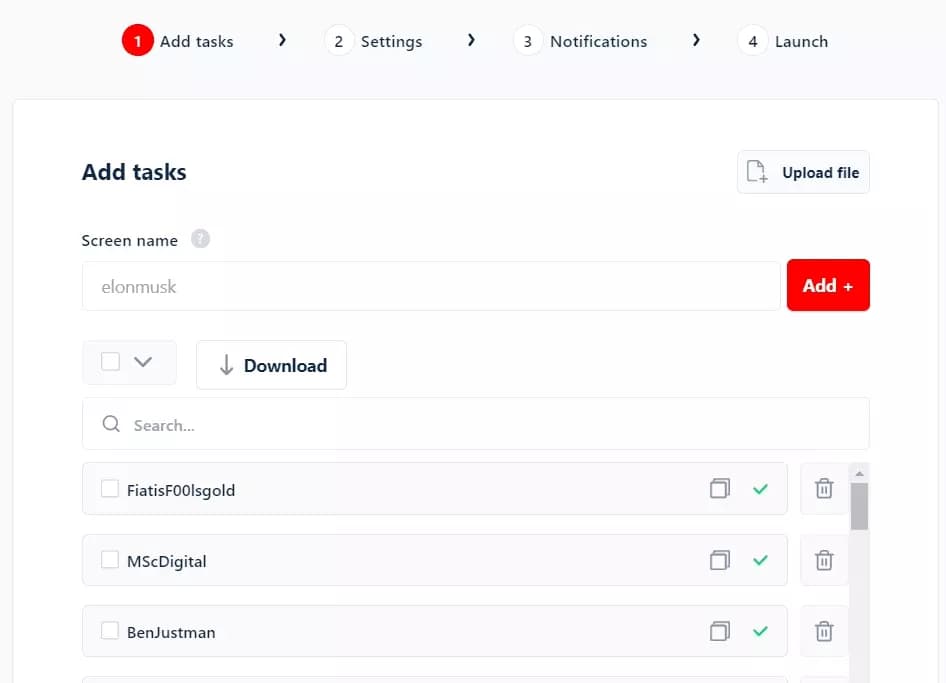Check the FiatisF00lsgold checkbox
The image size is (946, 683).
coord(110,489)
